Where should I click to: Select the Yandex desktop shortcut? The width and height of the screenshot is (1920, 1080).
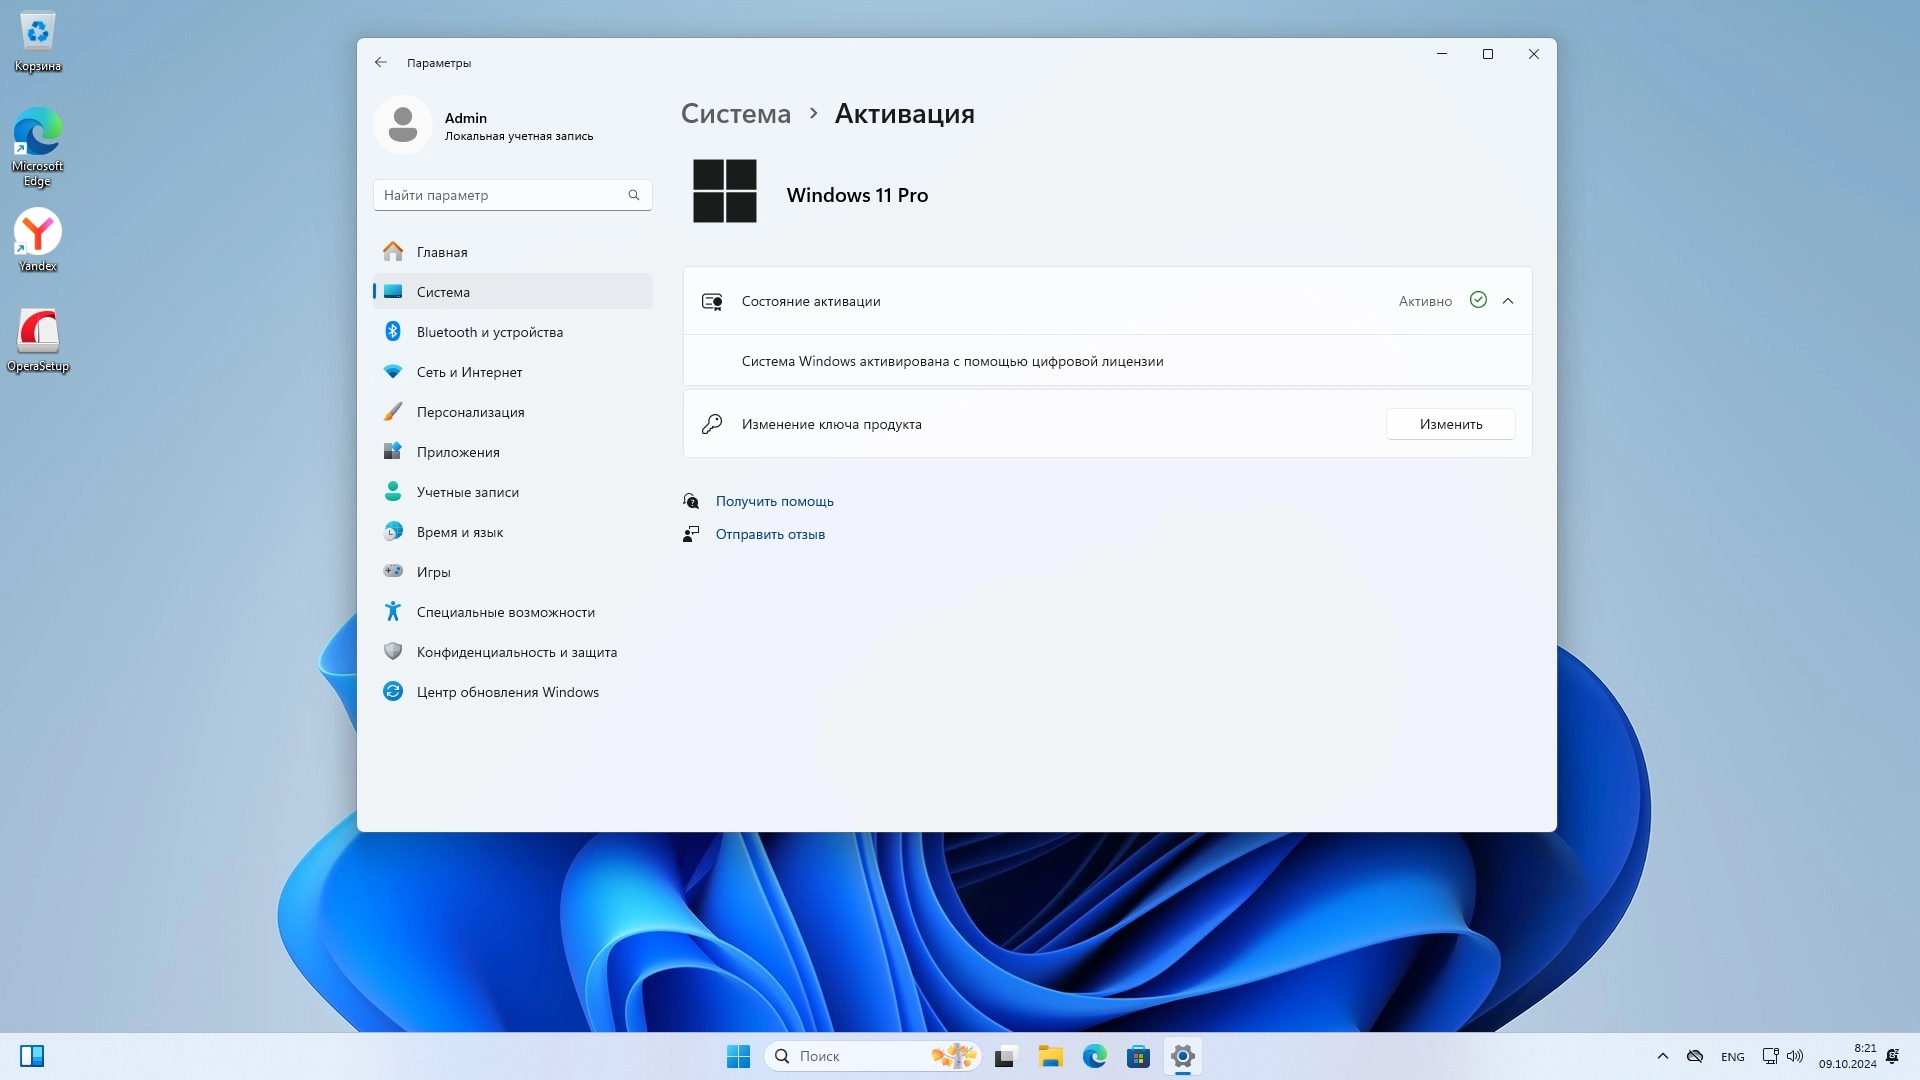[38, 240]
